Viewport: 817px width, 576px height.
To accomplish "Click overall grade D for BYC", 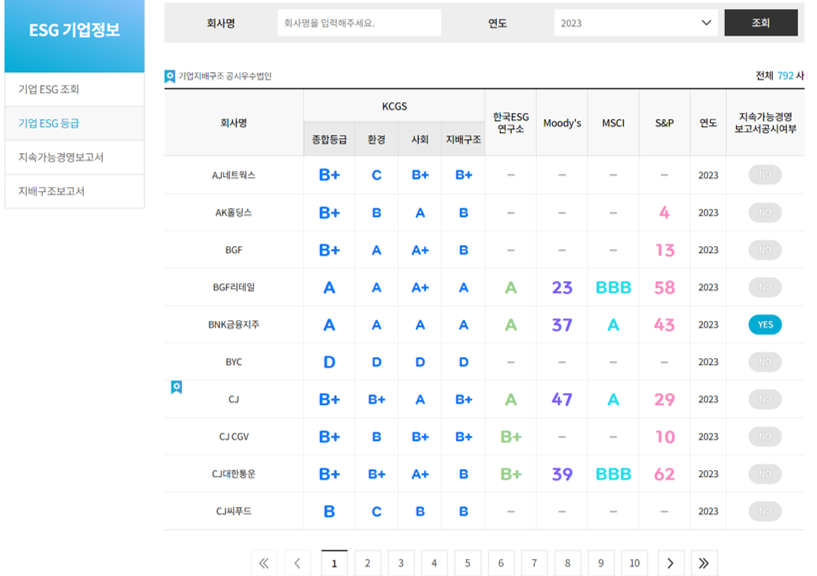I will point(329,362).
